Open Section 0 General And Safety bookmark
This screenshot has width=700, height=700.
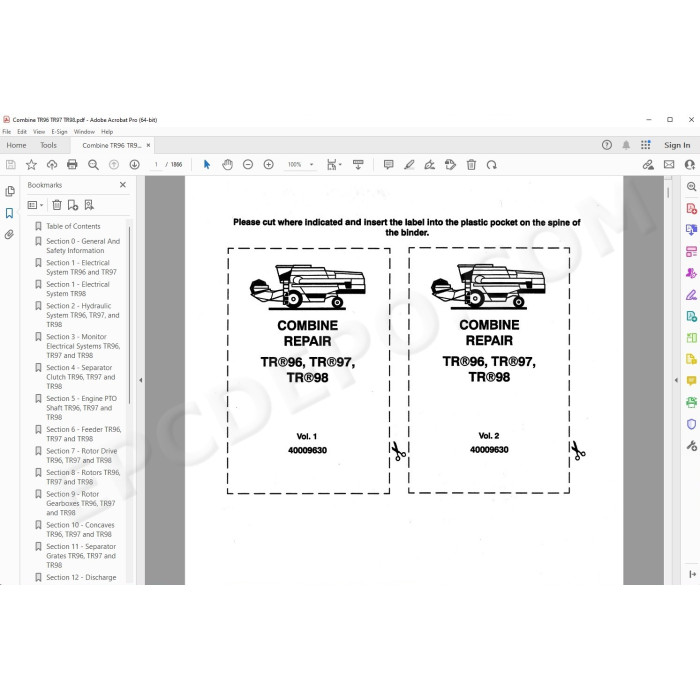point(83,246)
